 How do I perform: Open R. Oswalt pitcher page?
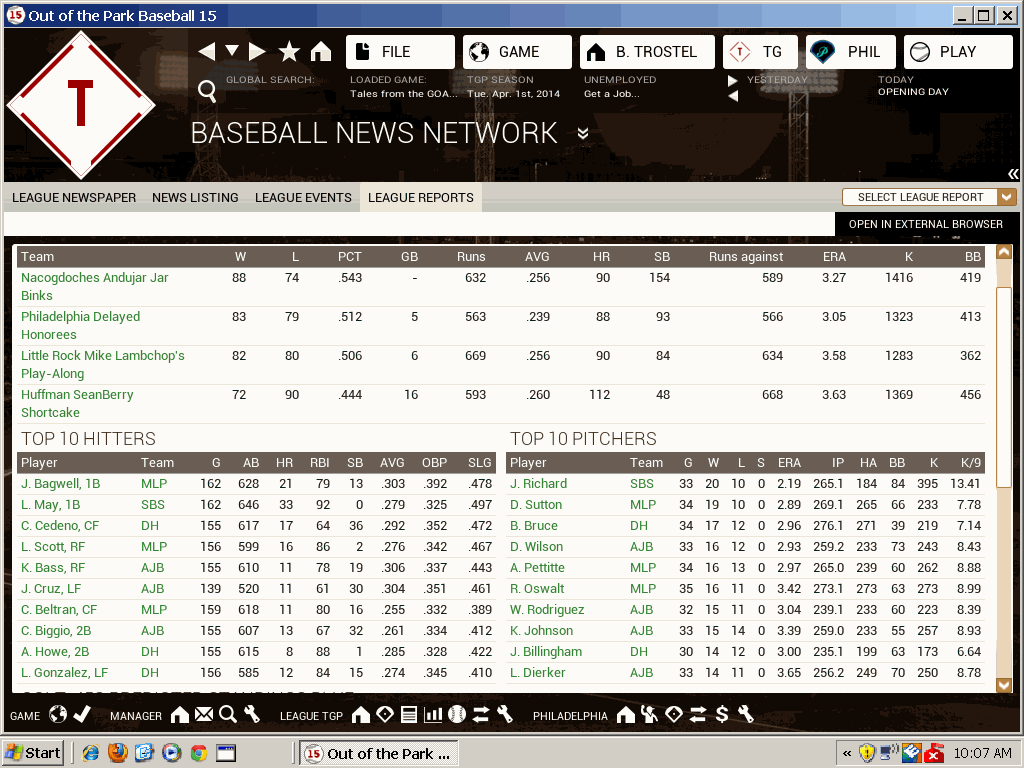click(537, 588)
